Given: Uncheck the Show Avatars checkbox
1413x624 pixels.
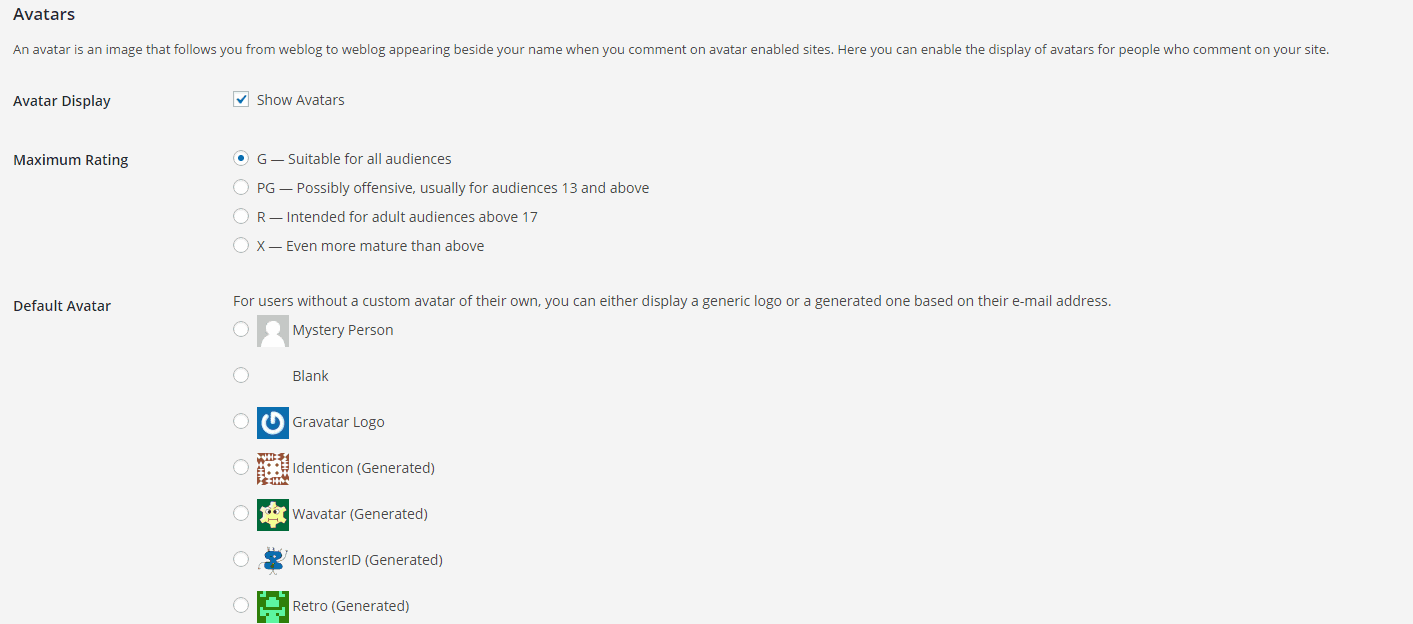Looking at the screenshot, I should click(x=241, y=99).
